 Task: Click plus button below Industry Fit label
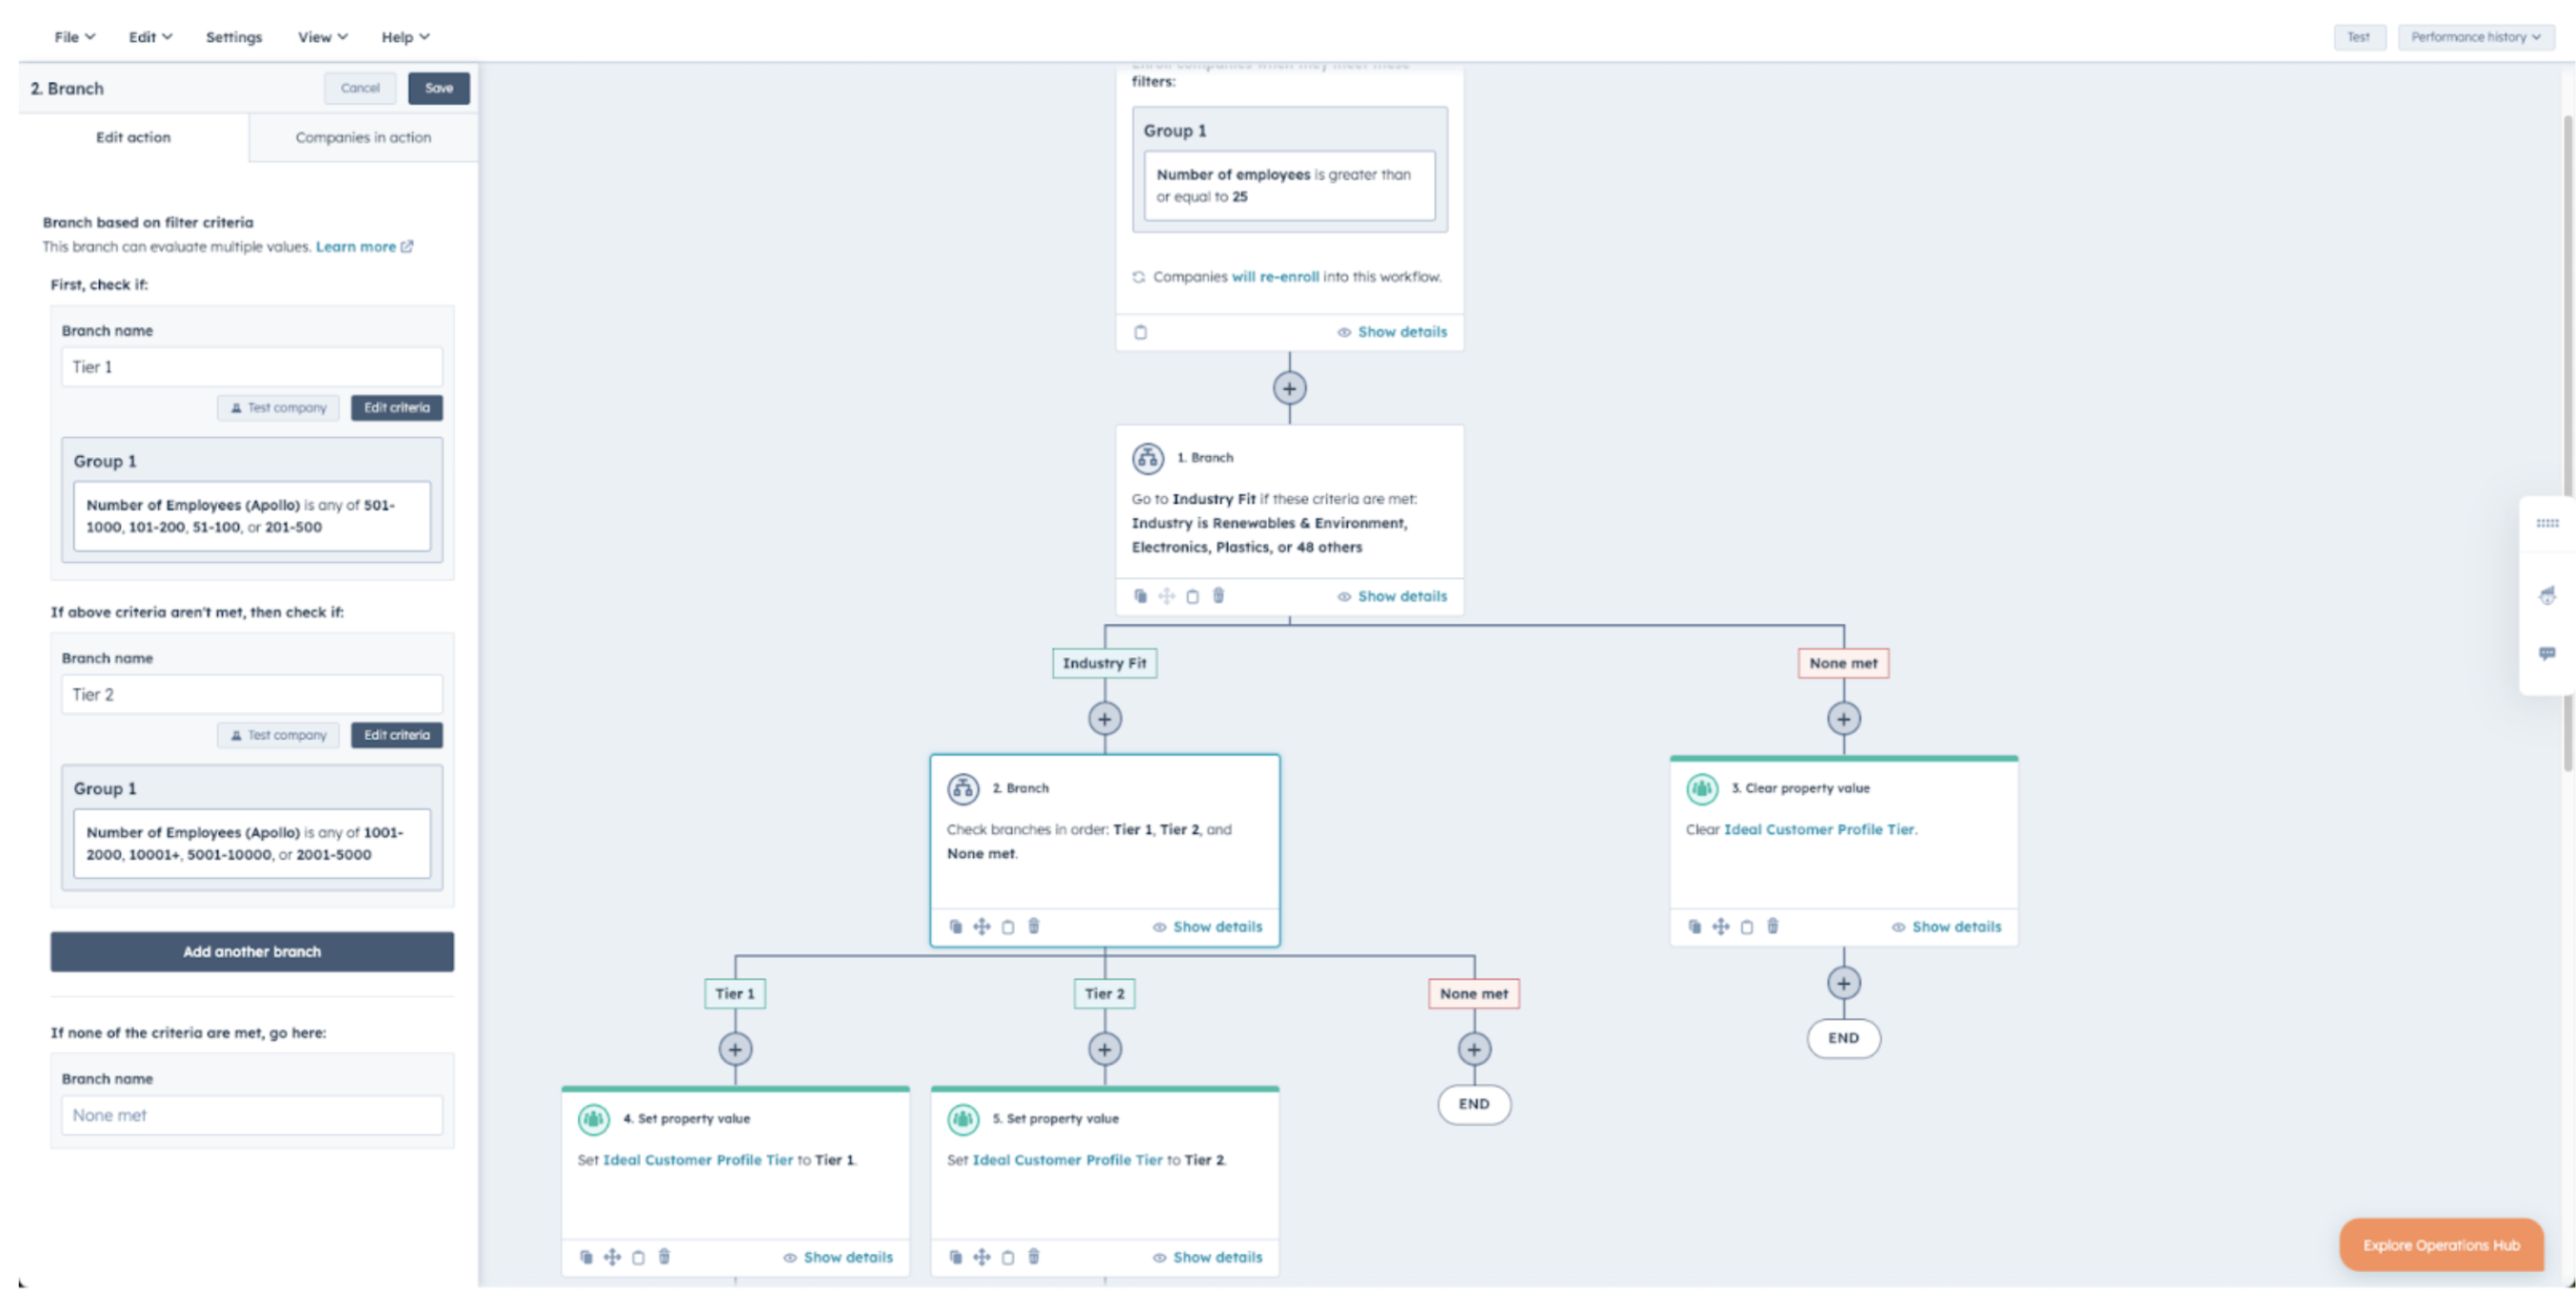point(1104,719)
